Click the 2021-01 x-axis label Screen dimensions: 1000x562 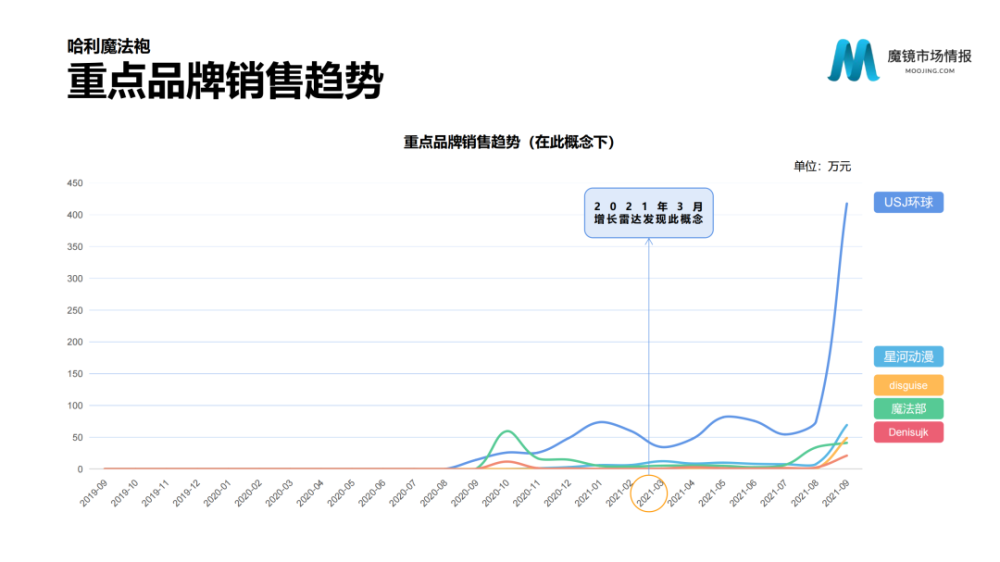coord(589,493)
